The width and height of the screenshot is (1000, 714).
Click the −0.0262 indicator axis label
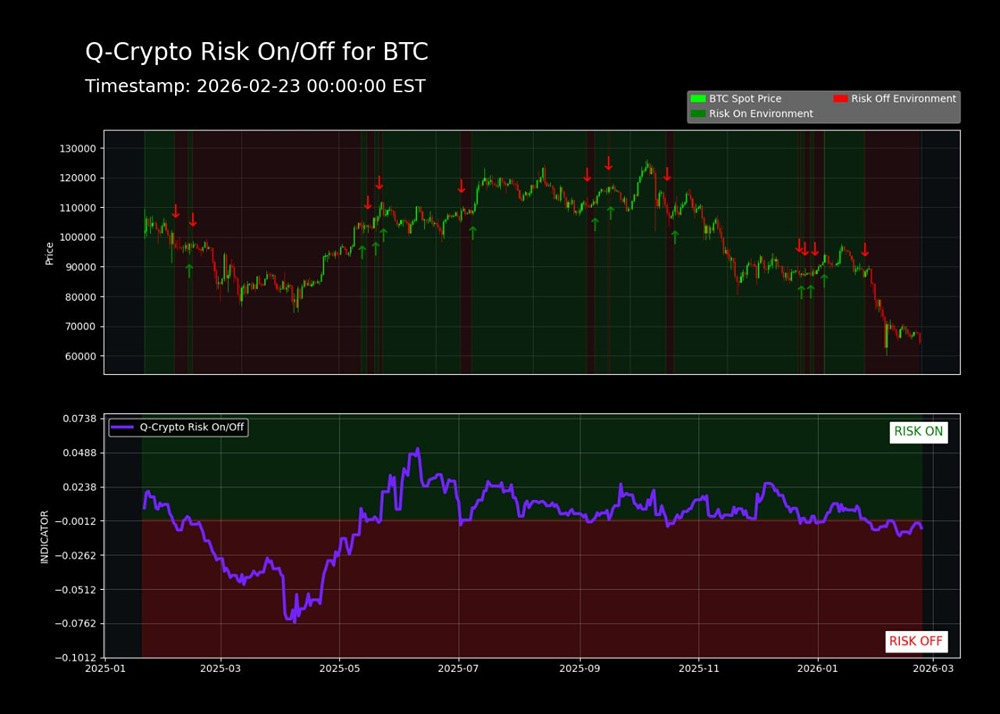pos(76,555)
